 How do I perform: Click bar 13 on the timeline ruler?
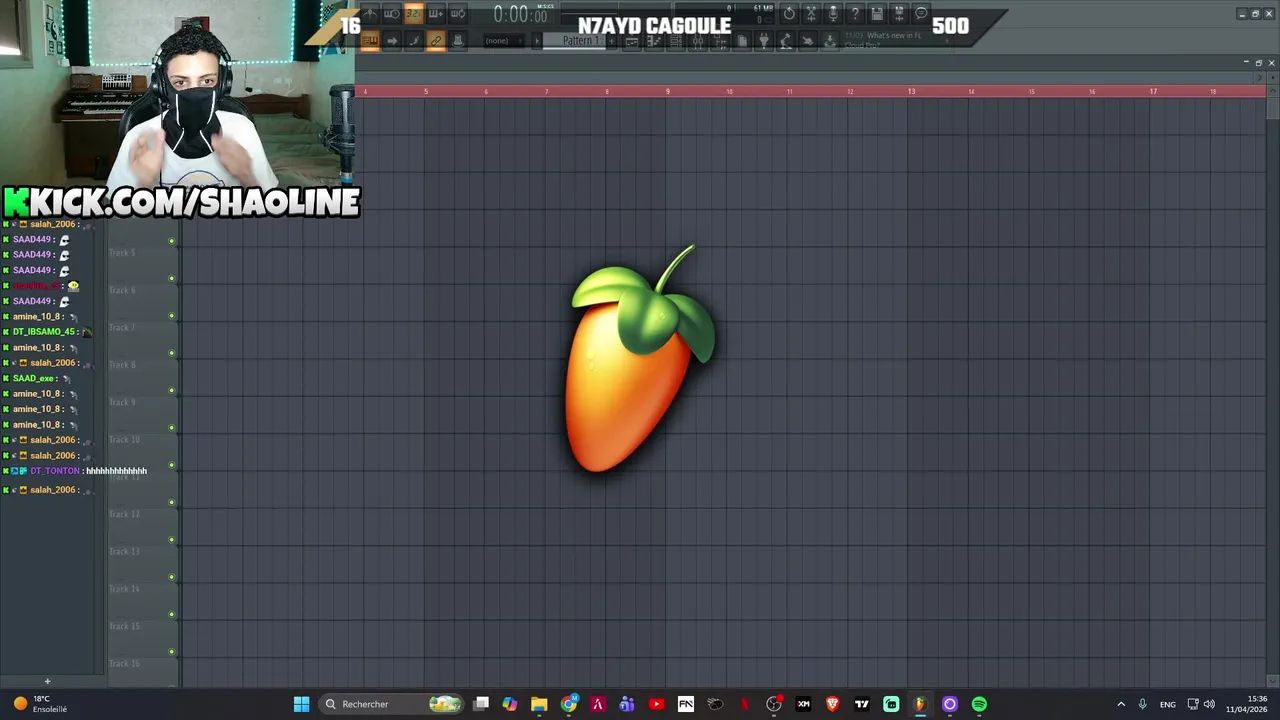911,92
